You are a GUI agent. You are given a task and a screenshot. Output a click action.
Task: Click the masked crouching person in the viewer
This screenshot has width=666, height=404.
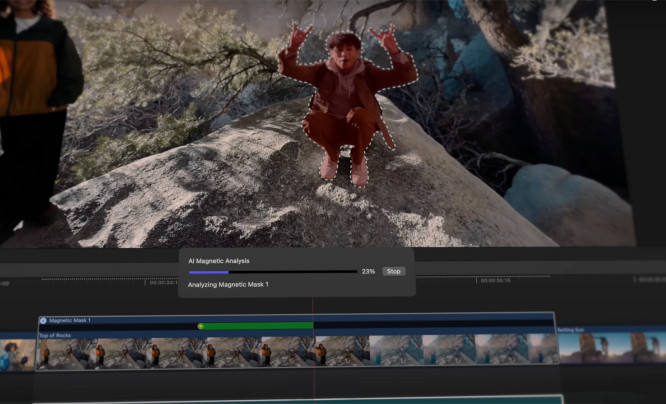pos(346,104)
